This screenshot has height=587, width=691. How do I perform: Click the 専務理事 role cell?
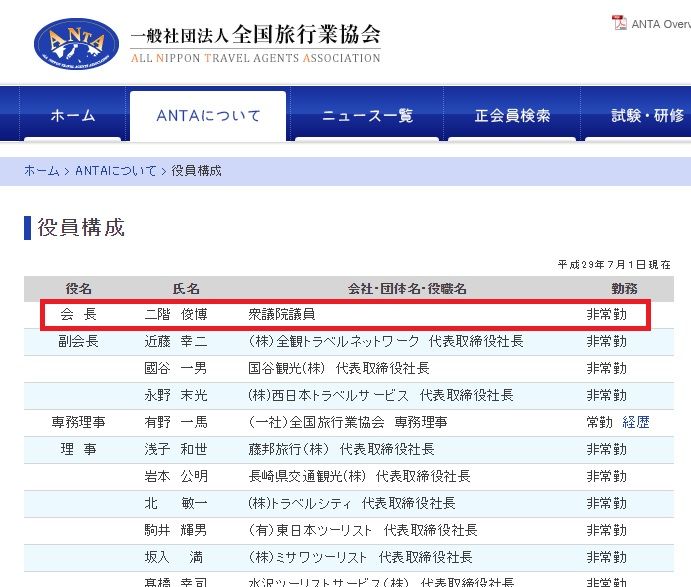[78, 422]
